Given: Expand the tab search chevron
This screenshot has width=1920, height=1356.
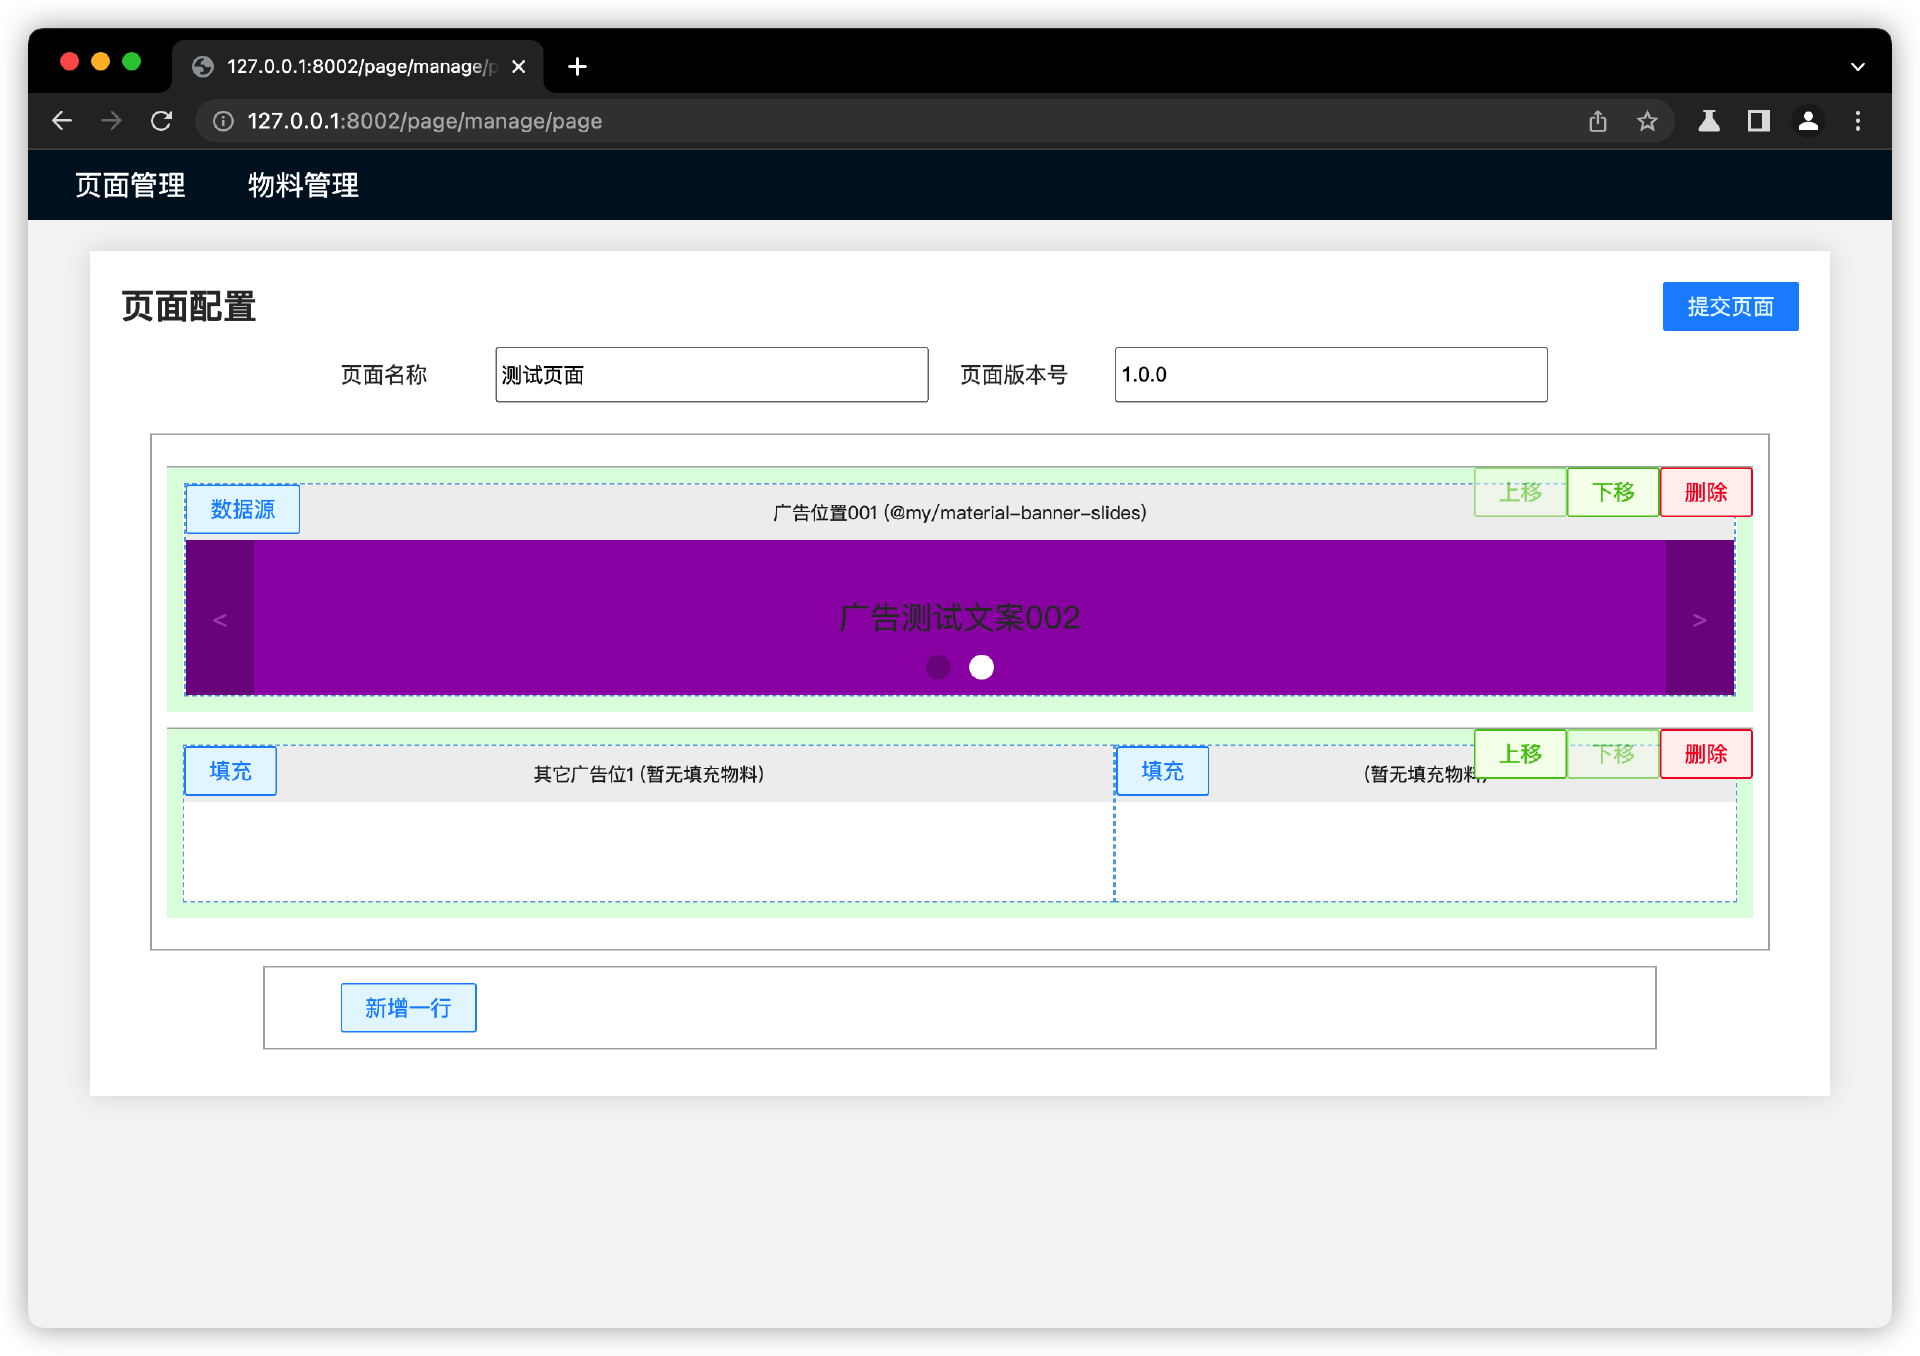Looking at the screenshot, I should point(1857,67).
